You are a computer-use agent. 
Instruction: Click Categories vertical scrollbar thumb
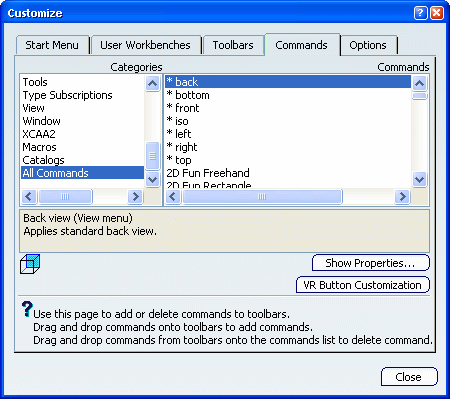pyautogui.click(x=153, y=156)
